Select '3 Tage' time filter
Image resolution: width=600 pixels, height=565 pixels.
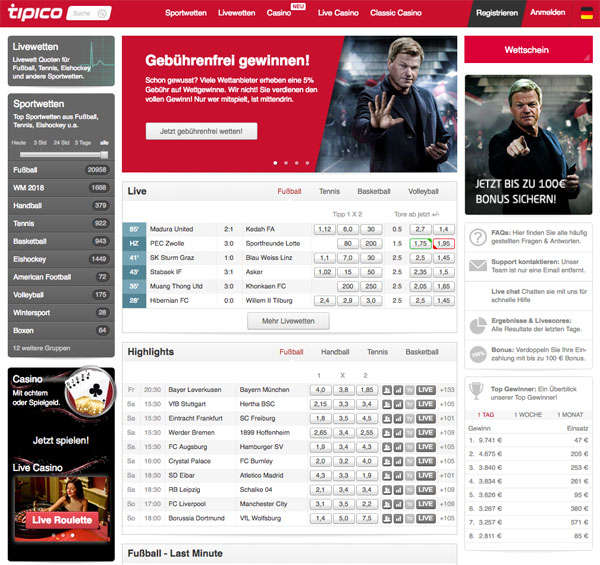click(x=83, y=143)
